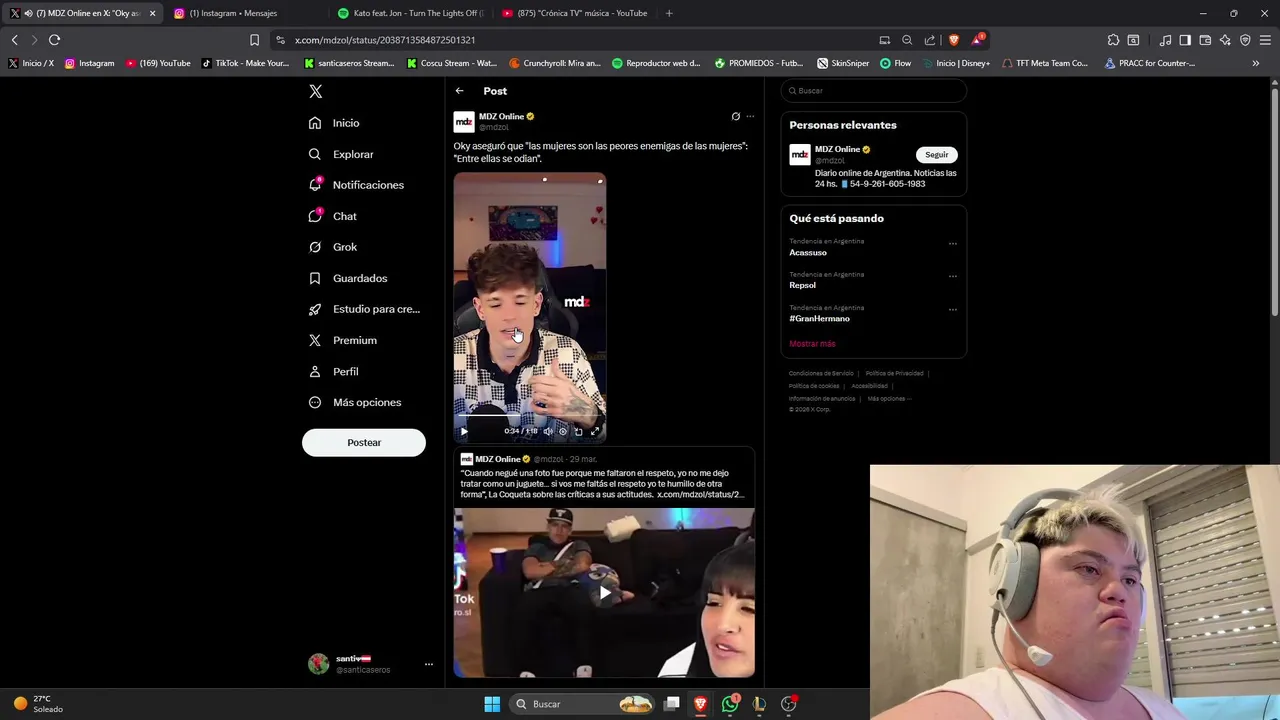The image size is (1280, 720).
Task: Click the Grok icon on the post
Action: (x=736, y=116)
